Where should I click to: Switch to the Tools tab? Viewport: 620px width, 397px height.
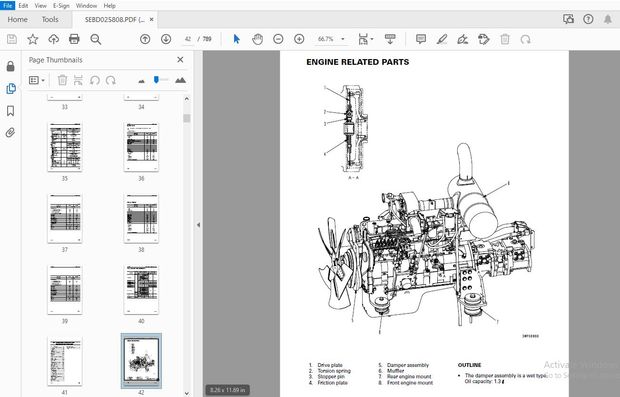[x=50, y=19]
